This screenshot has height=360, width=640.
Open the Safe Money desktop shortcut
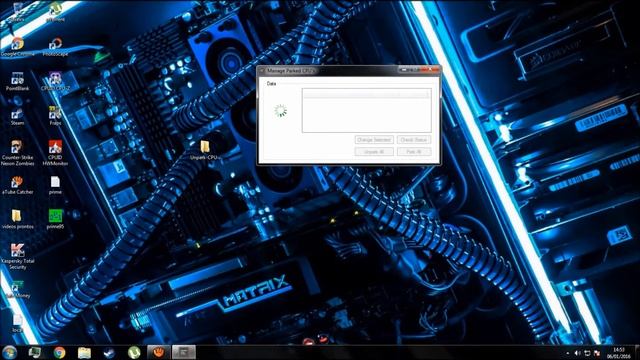(17, 289)
